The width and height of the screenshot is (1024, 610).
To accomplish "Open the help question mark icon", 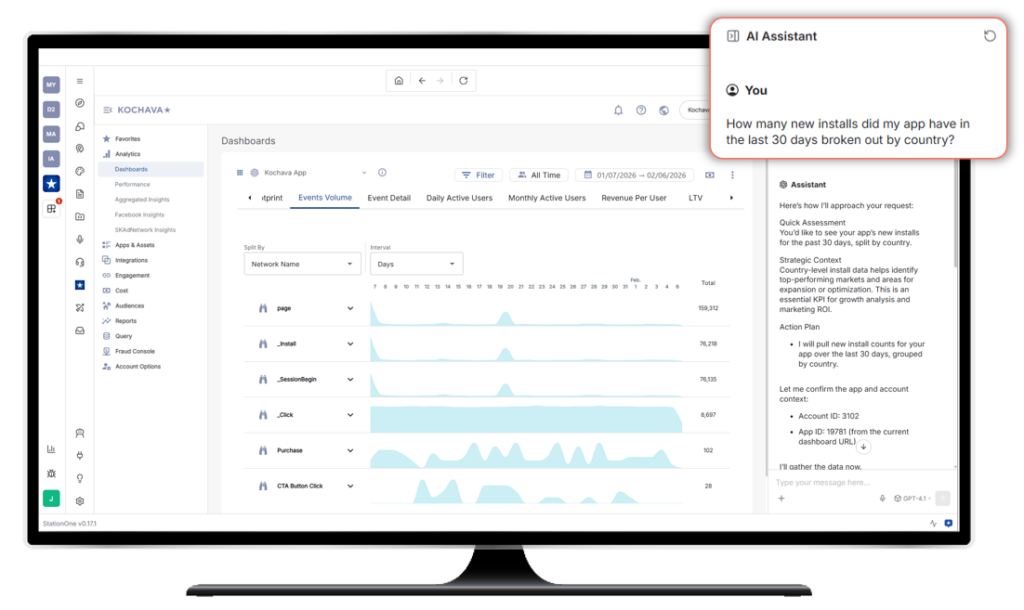I will tap(641, 110).
